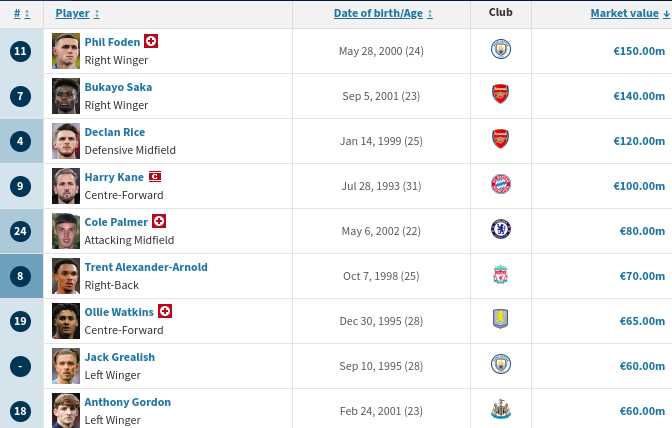Sort table by Player column header
Image resolution: width=672 pixels, height=428 pixels.
tap(72, 14)
